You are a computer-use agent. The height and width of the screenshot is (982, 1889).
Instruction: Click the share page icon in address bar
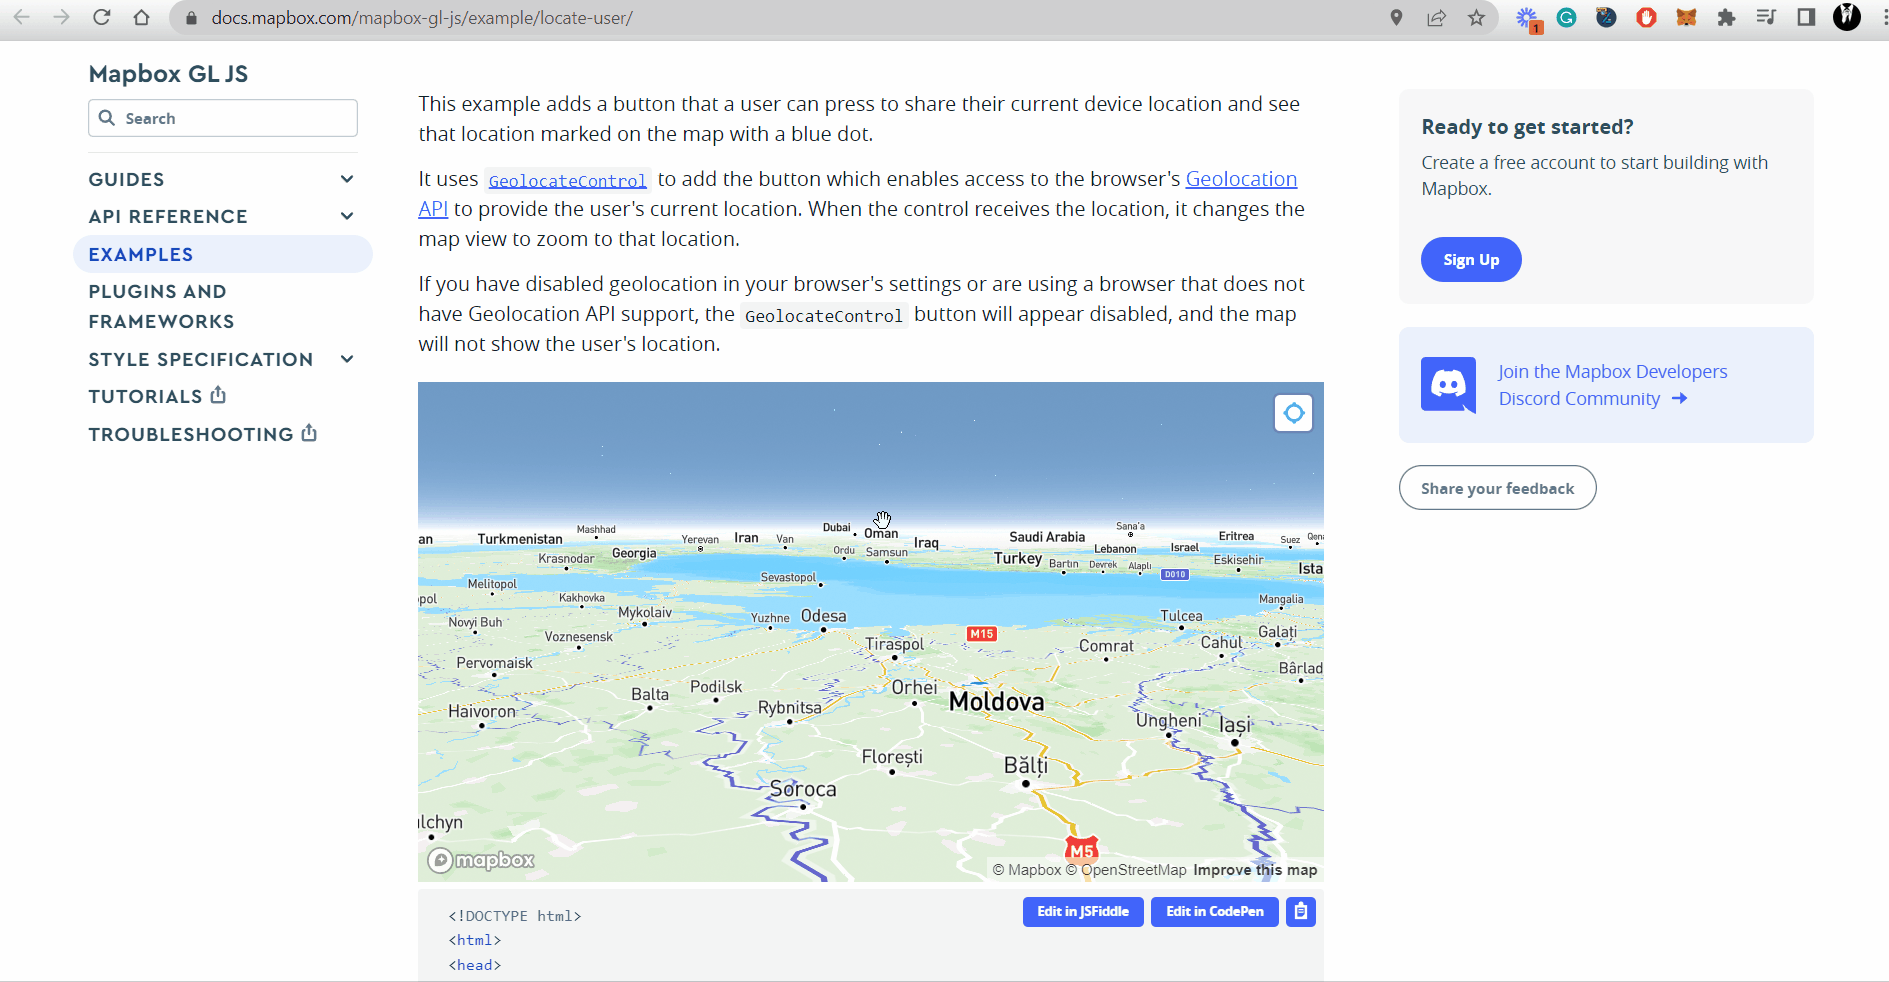1436,17
